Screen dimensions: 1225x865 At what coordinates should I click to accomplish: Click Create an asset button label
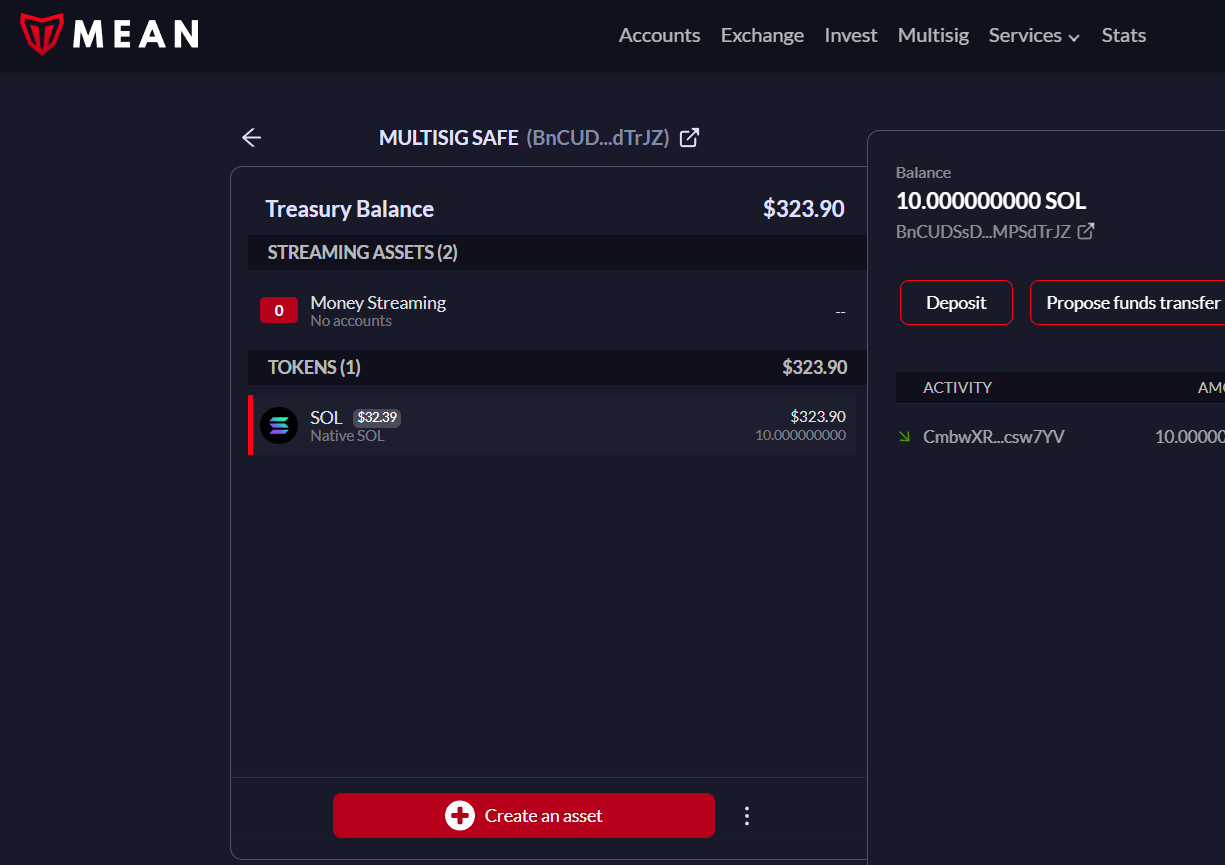pos(543,816)
